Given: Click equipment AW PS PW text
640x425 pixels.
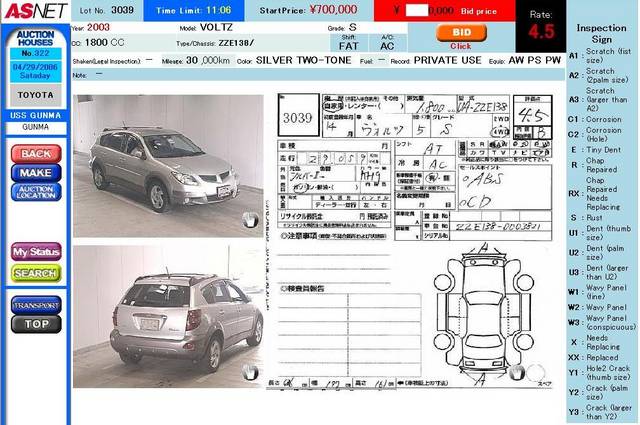Looking at the screenshot, I should coord(535,60).
